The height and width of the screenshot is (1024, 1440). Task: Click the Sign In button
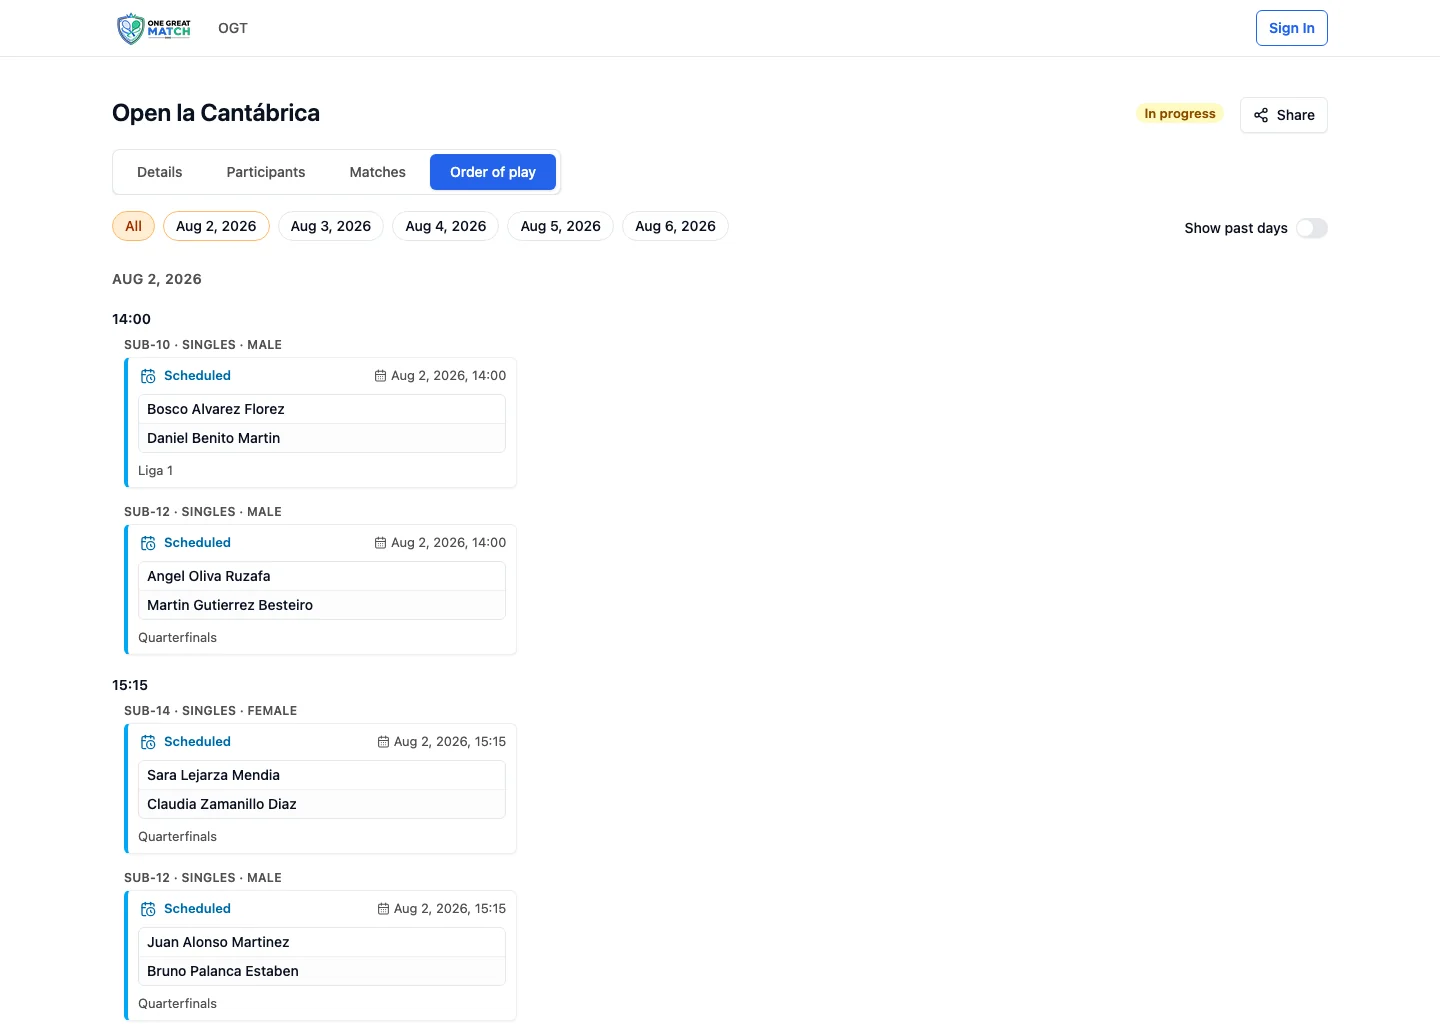click(x=1292, y=28)
